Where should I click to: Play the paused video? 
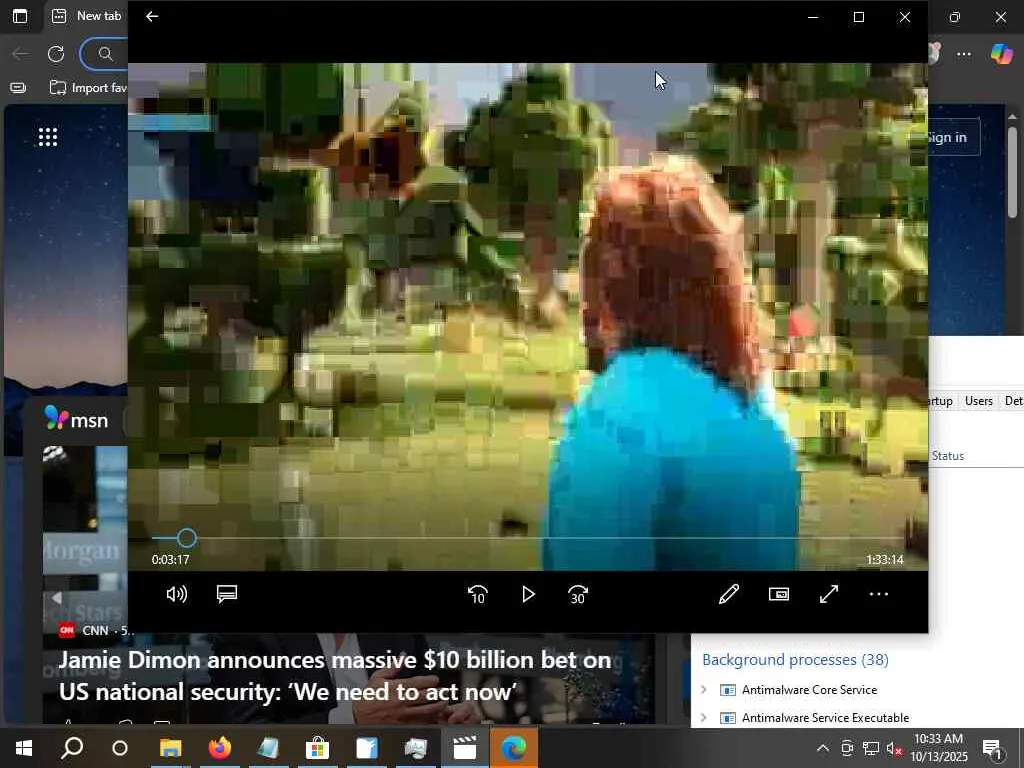pyautogui.click(x=528, y=594)
